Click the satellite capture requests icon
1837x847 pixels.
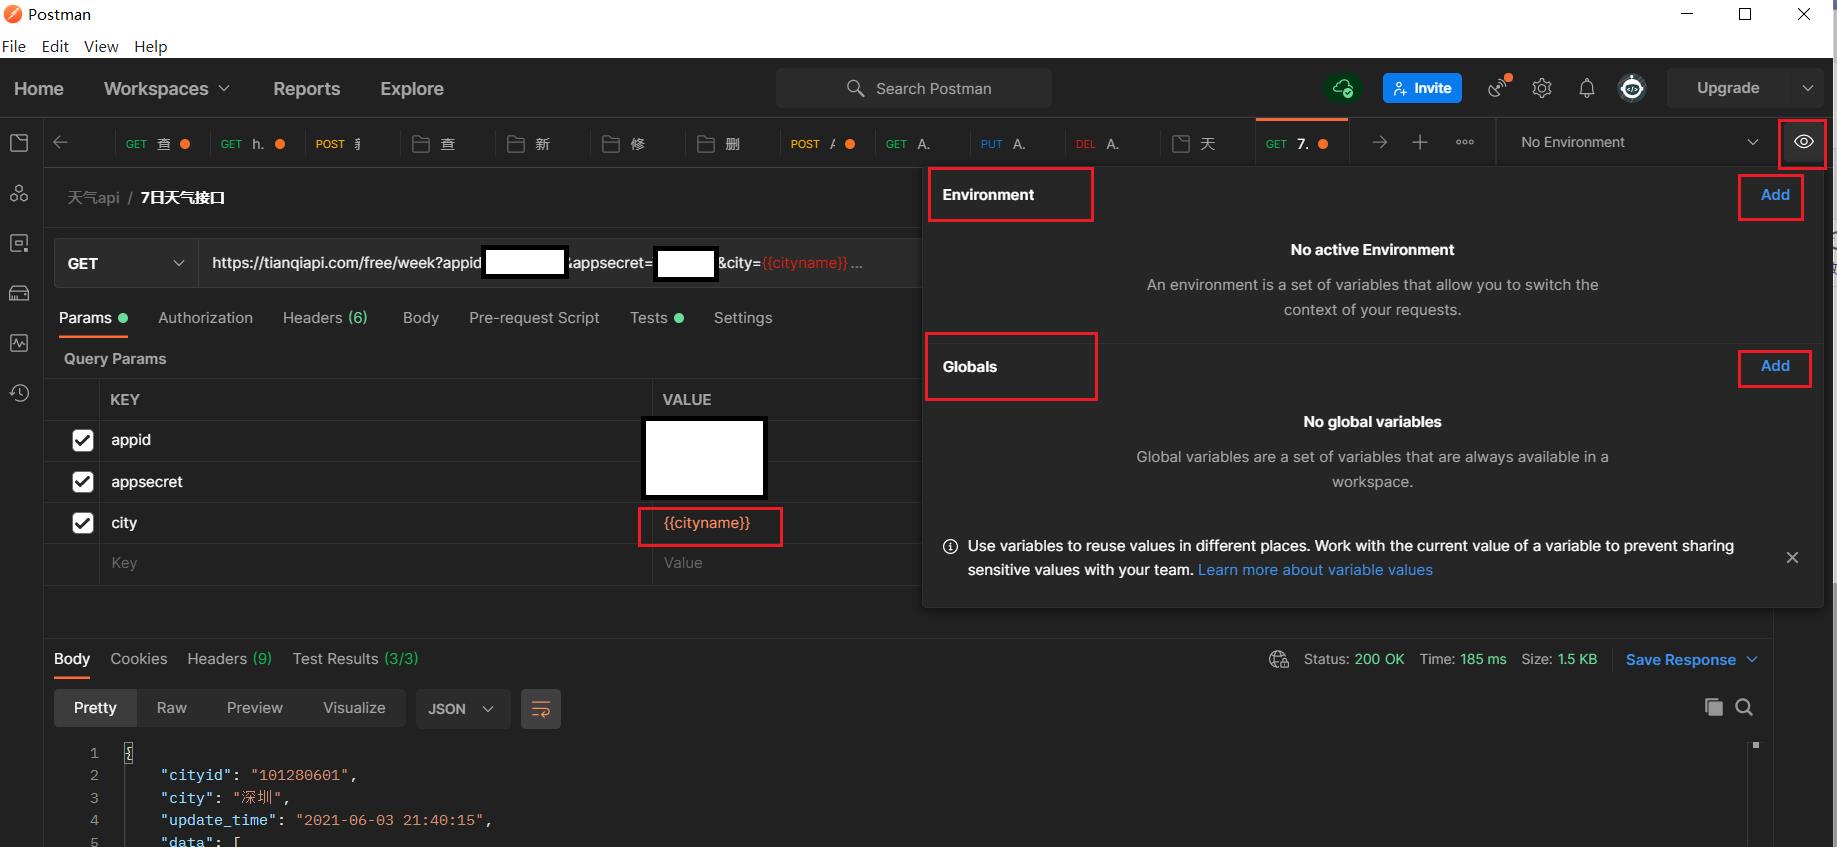click(x=1498, y=87)
